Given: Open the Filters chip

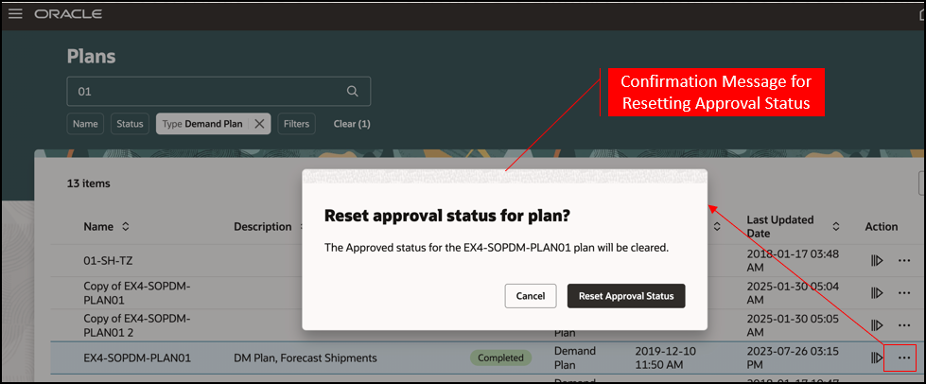Looking at the screenshot, I should (296, 124).
